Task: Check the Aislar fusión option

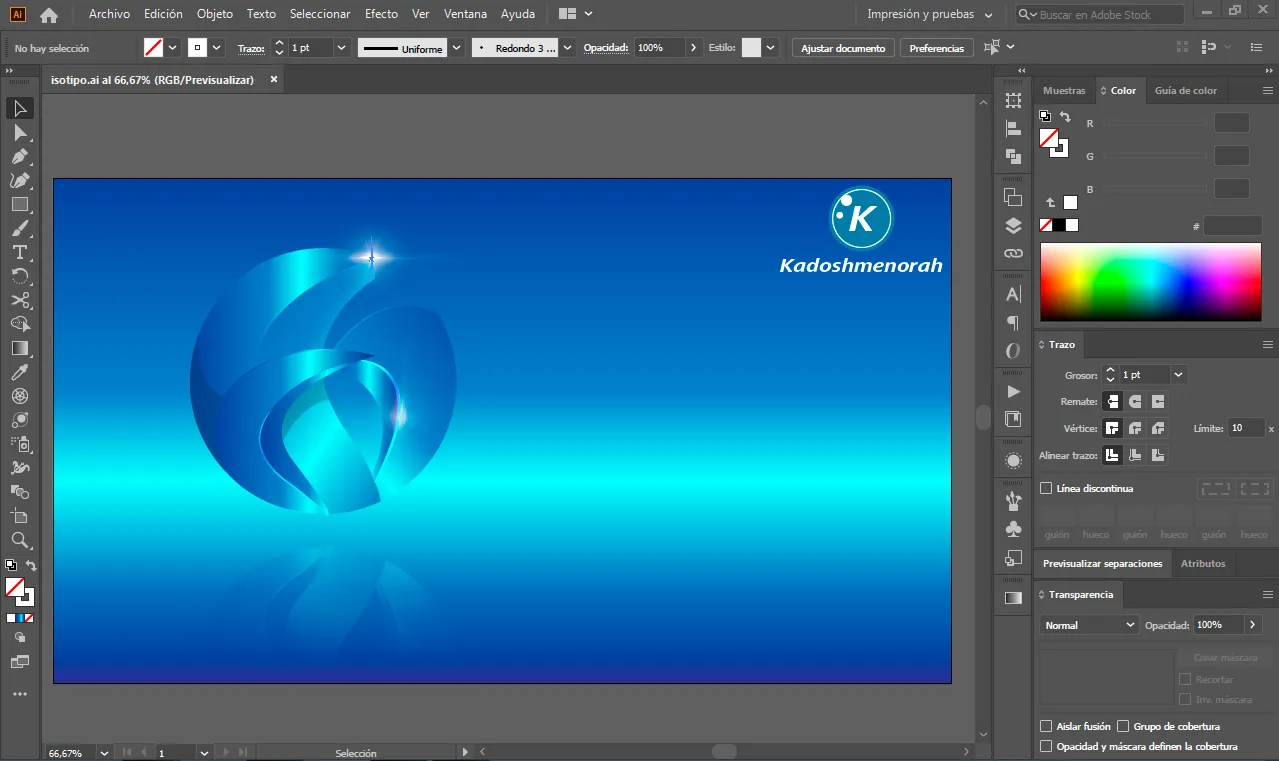Action: [1046, 727]
